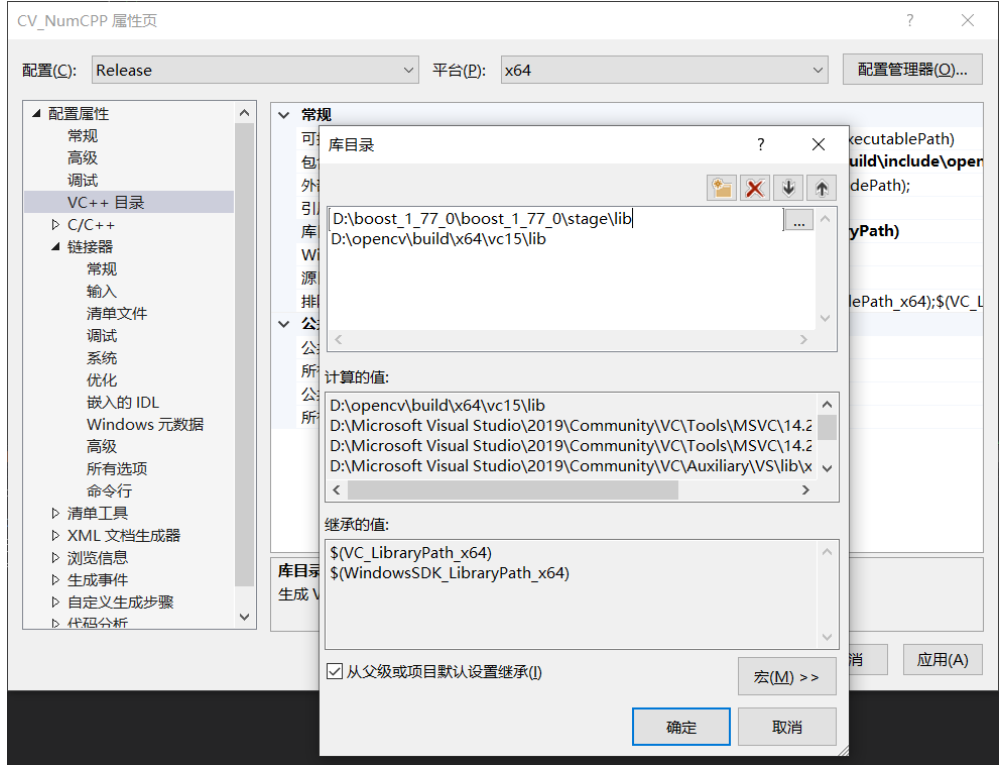Screen dimensions: 1004x776
Task: Open 配置管理器(O)...
Action: pyautogui.click(x=911, y=69)
